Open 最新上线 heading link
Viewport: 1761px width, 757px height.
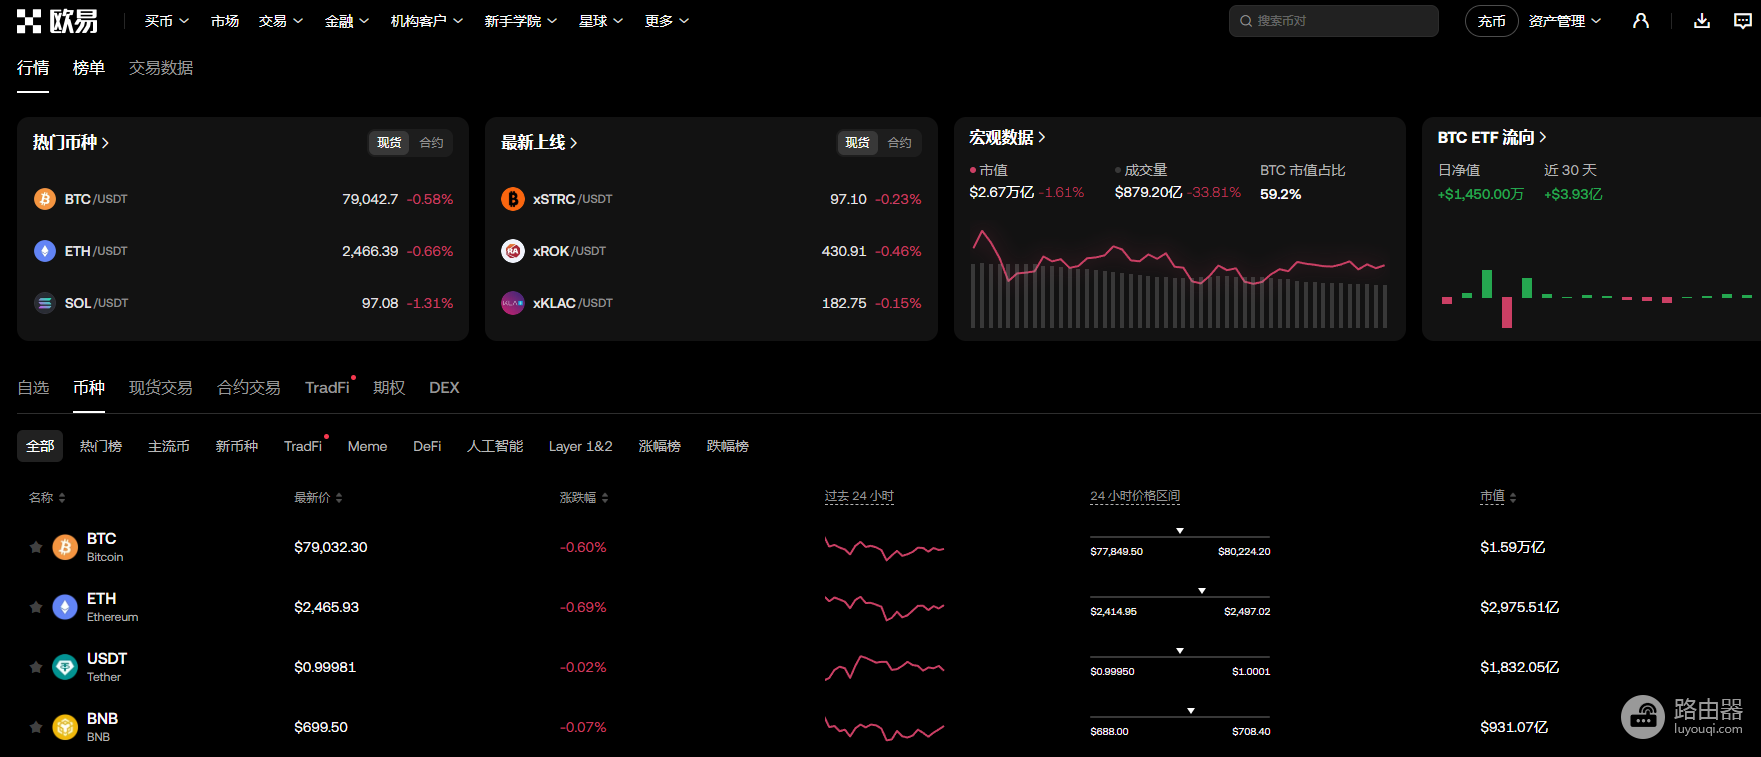click(x=539, y=143)
